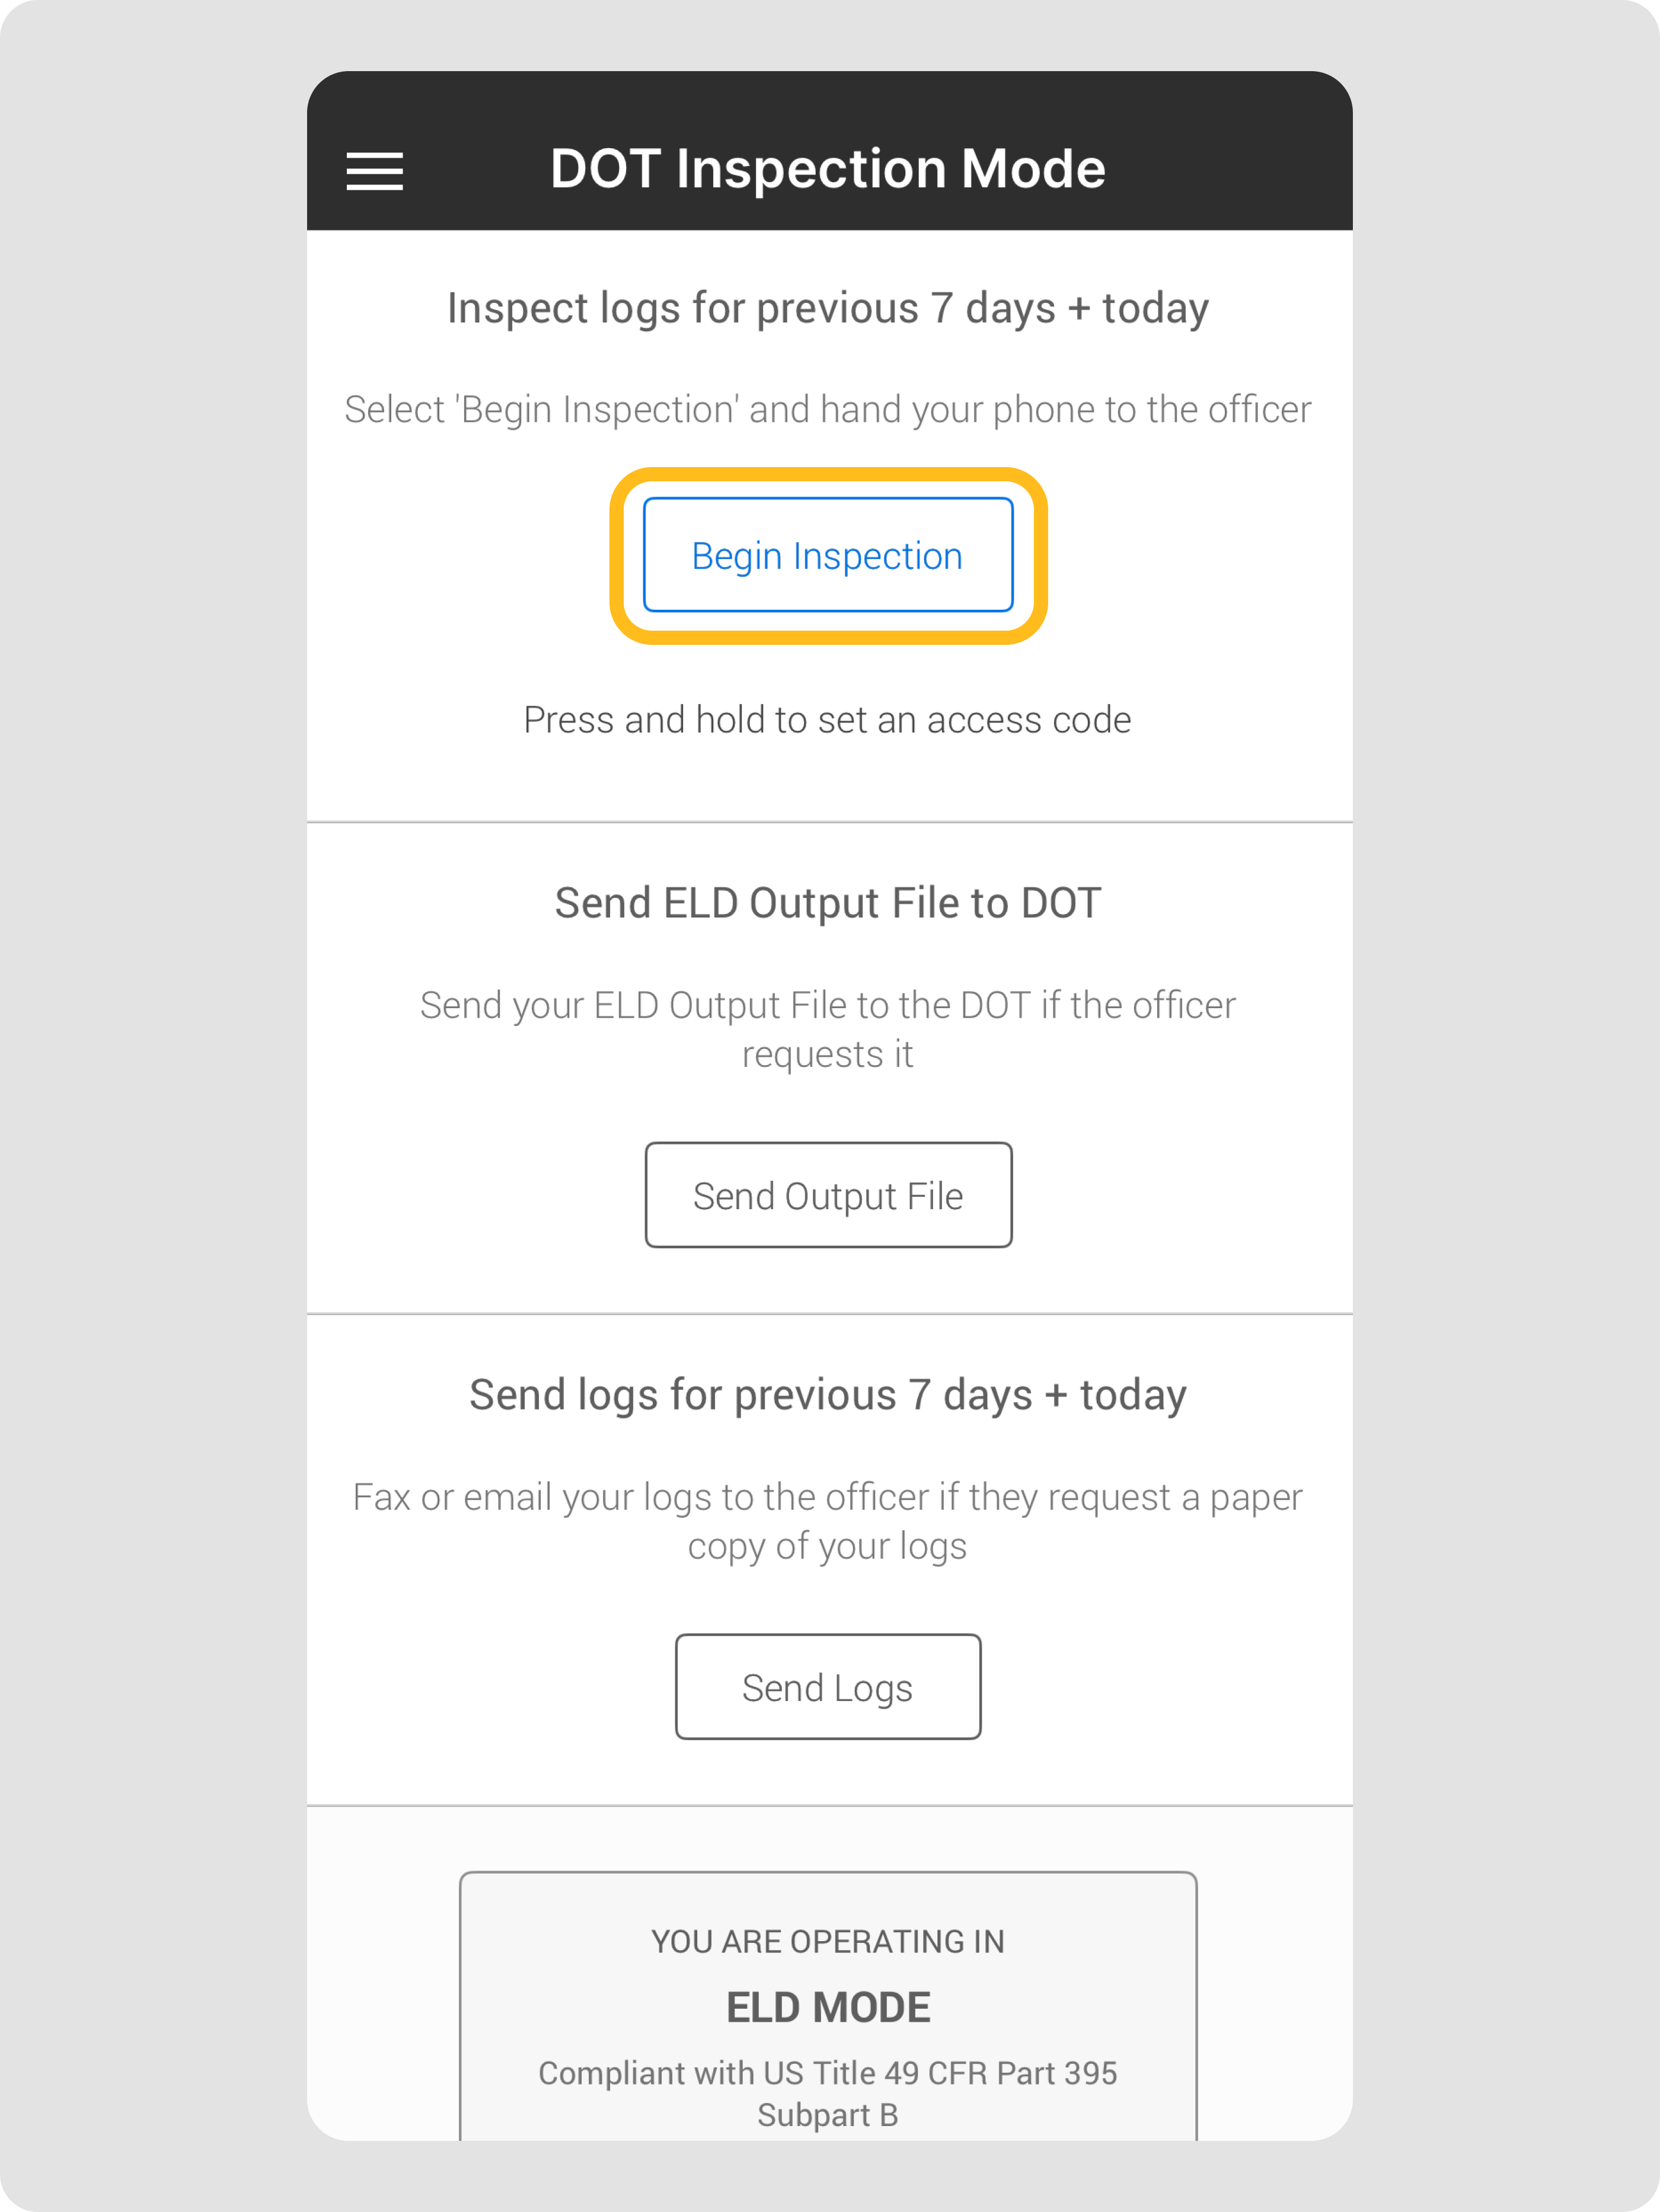Tap Send Logs to fax or email logs
Image resolution: width=1660 pixels, height=2212 pixels.
tap(828, 1687)
